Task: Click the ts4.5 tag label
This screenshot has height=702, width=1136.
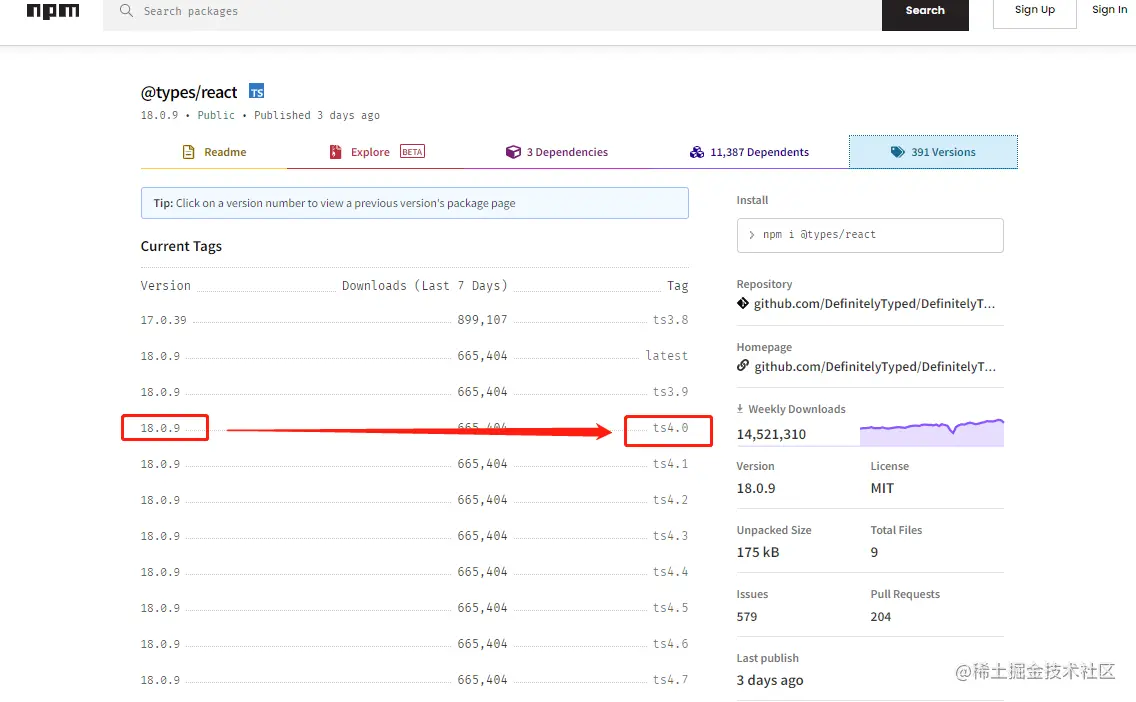Action: point(670,608)
